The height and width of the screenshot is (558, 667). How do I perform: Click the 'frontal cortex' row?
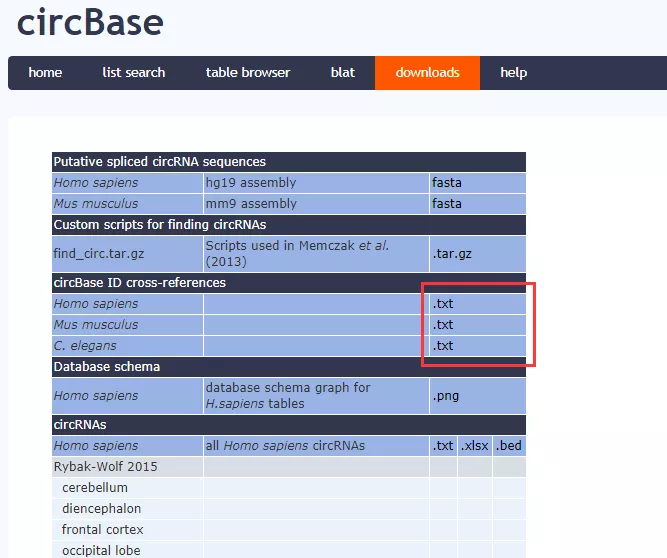pyautogui.click(x=289, y=530)
